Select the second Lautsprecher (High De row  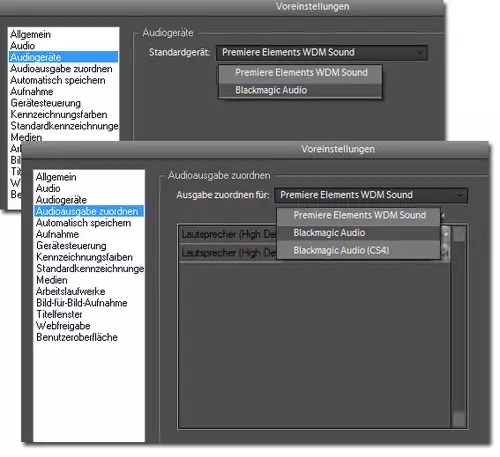point(228,253)
